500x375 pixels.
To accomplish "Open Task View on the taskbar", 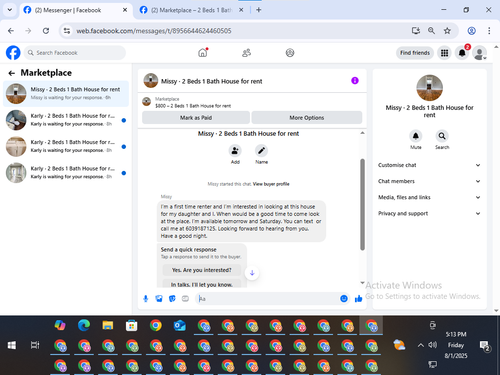I will 35,345.
